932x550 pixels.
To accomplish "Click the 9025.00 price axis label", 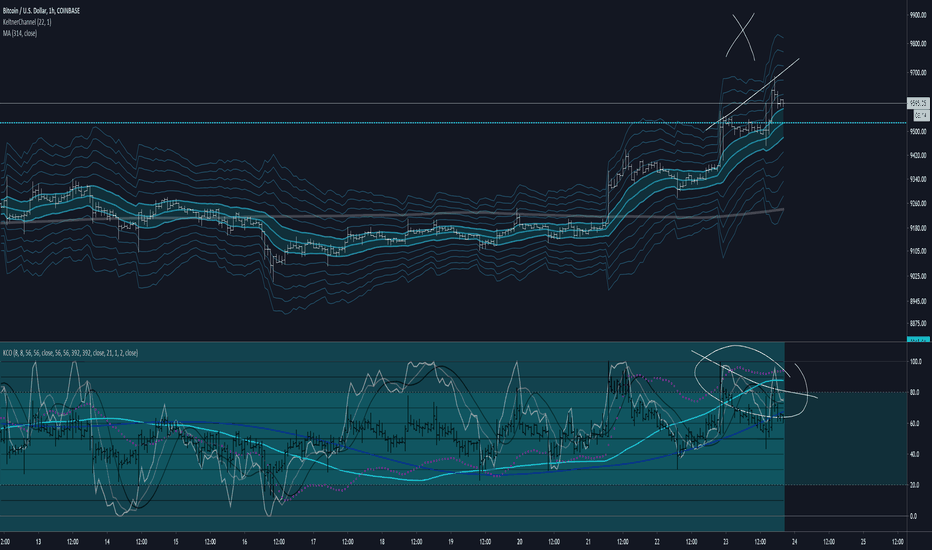I will point(918,276).
